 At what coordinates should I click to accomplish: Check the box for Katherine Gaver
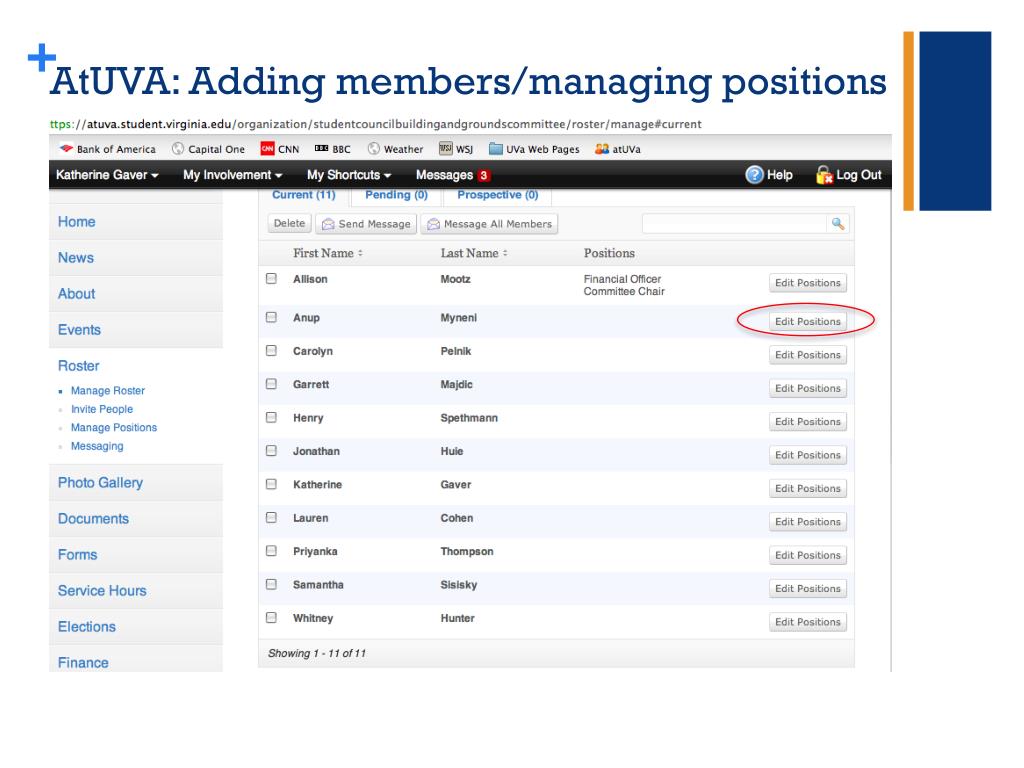272,484
